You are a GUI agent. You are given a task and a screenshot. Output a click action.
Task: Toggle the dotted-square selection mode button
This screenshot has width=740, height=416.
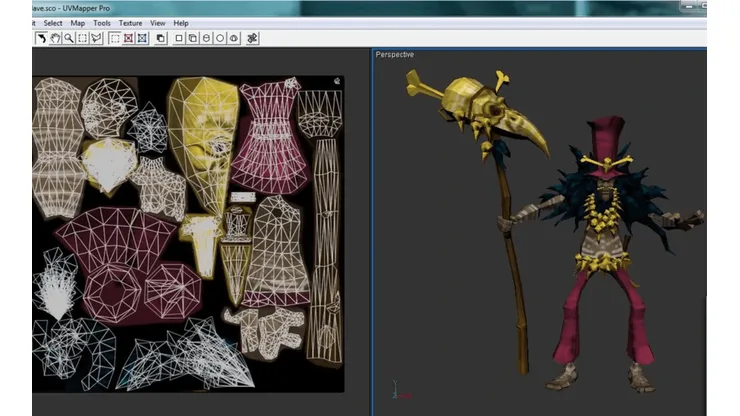tap(115, 38)
